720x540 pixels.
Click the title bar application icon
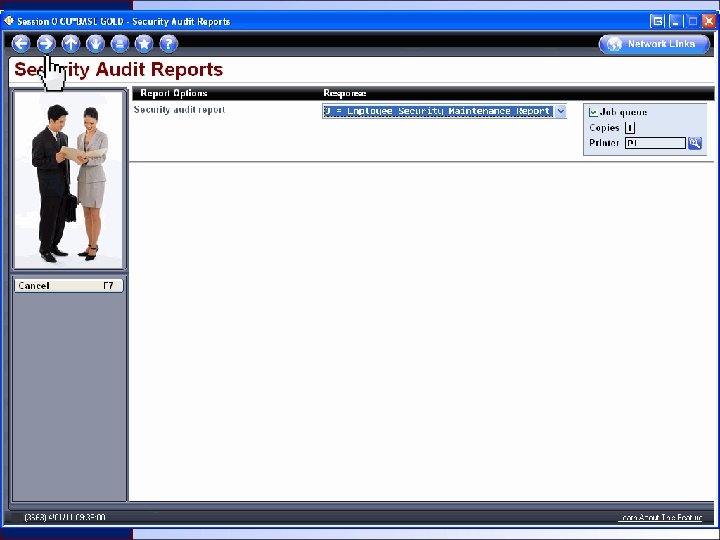[9, 21]
